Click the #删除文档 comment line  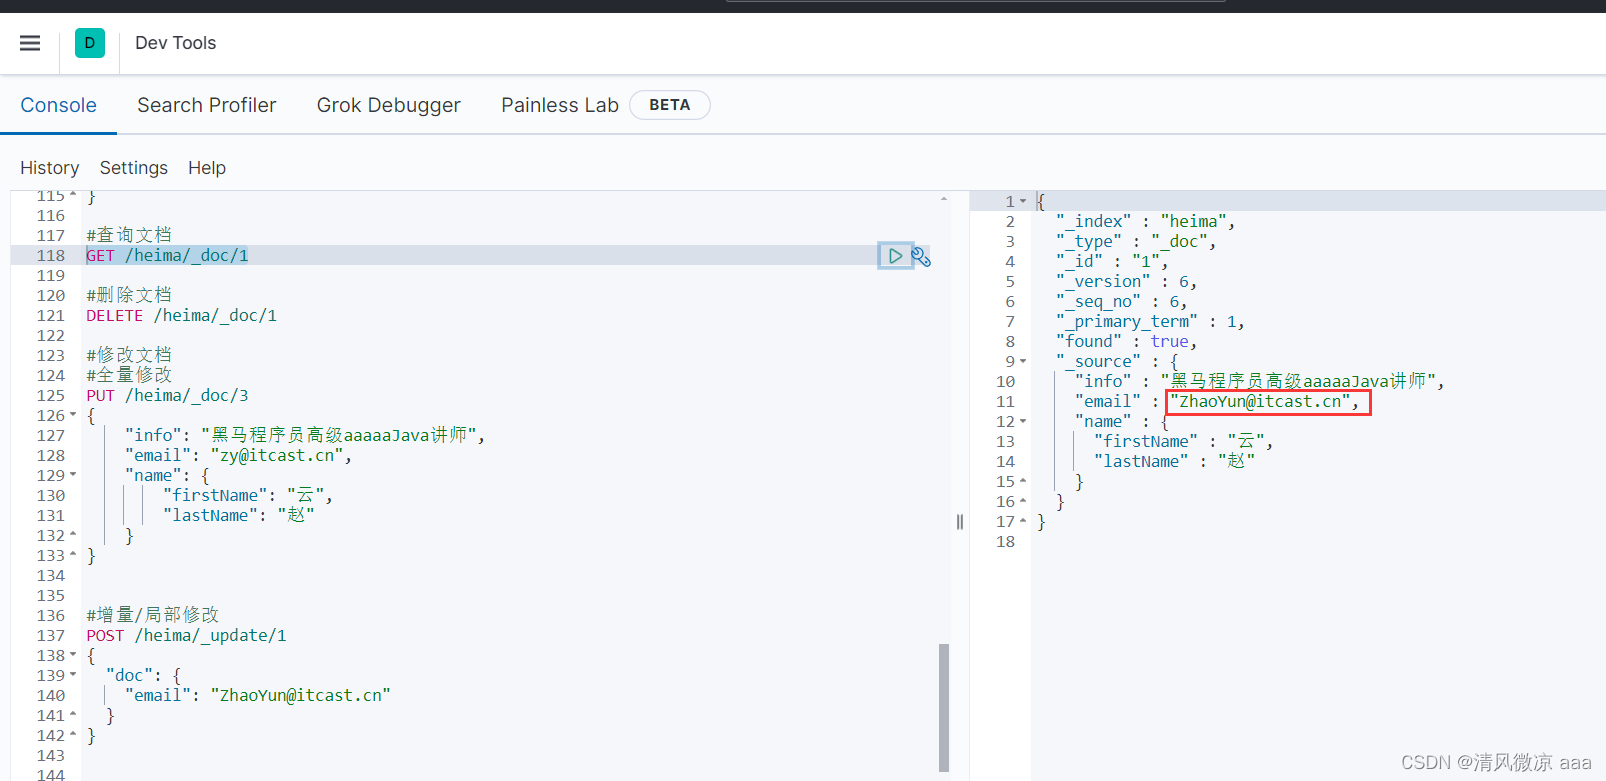coord(129,295)
